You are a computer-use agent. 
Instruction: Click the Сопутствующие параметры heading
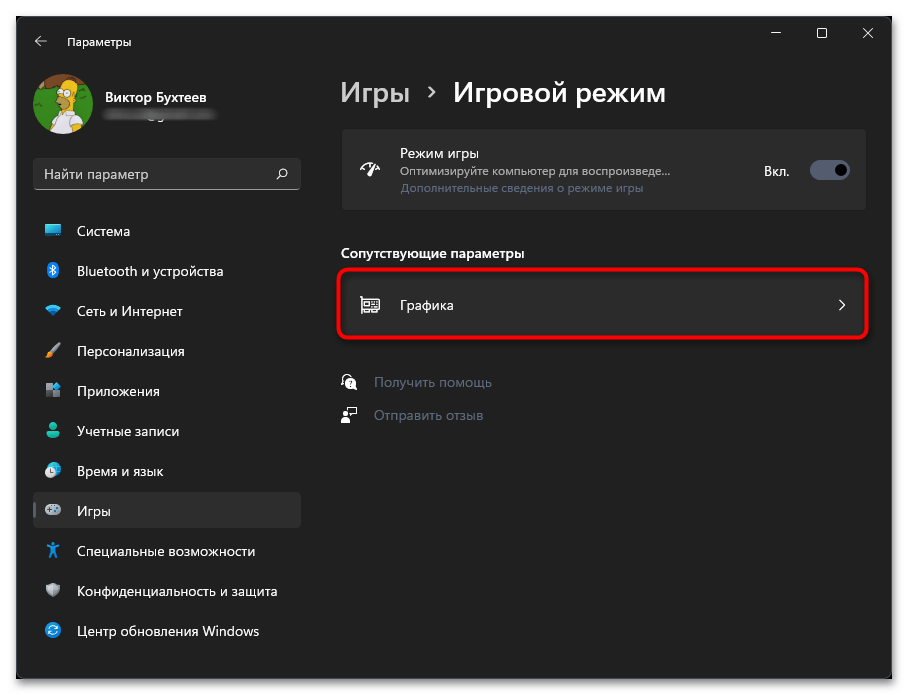tap(433, 253)
